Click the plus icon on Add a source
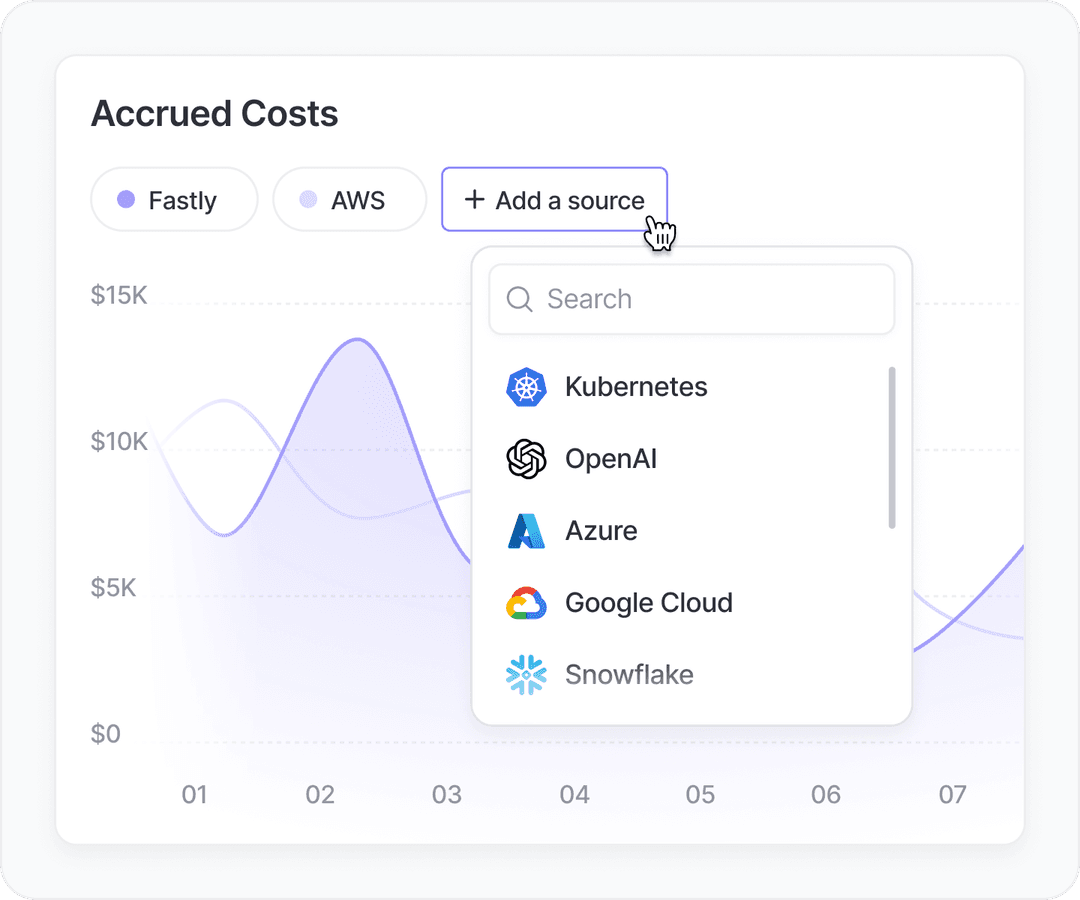The width and height of the screenshot is (1080, 900). click(474, 200)
